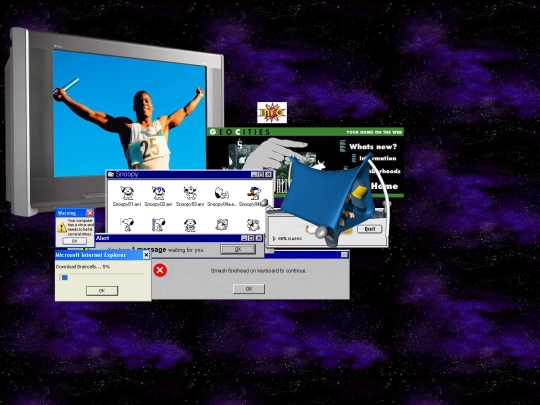
Task: Select the front-facing Snoopy icon in blue shirt
Action: (190, 225)
